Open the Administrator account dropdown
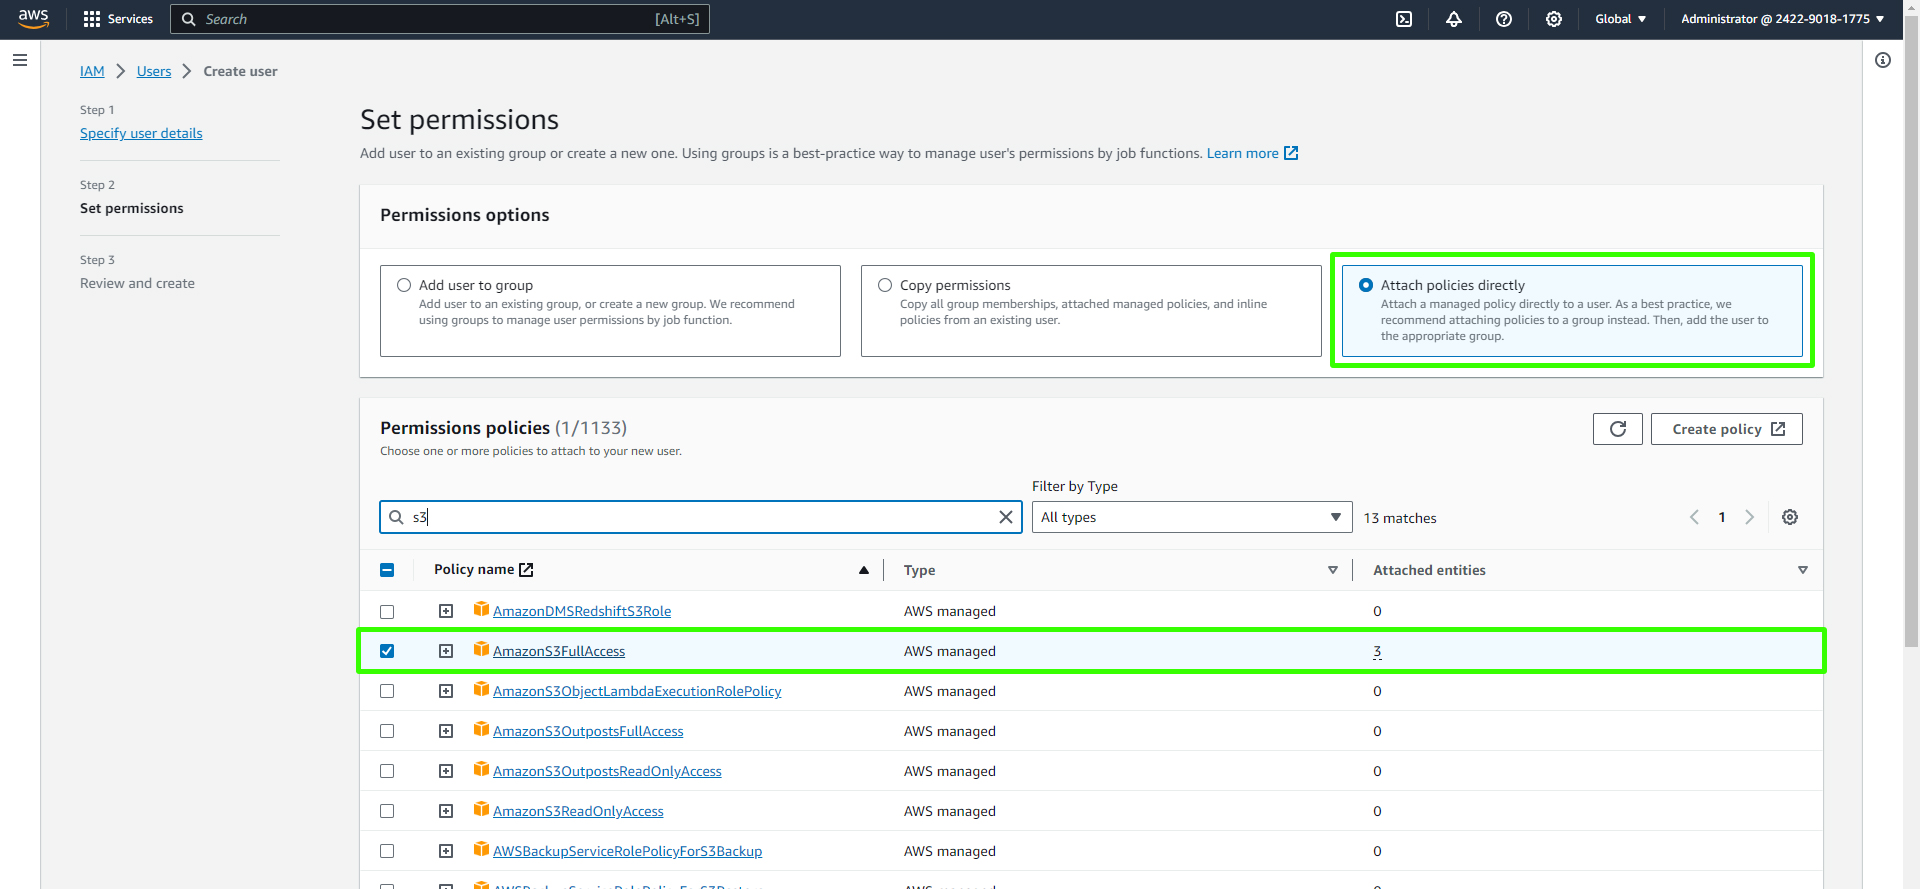The width and height of the screenshot is (1920, 889). (1782, 19)
